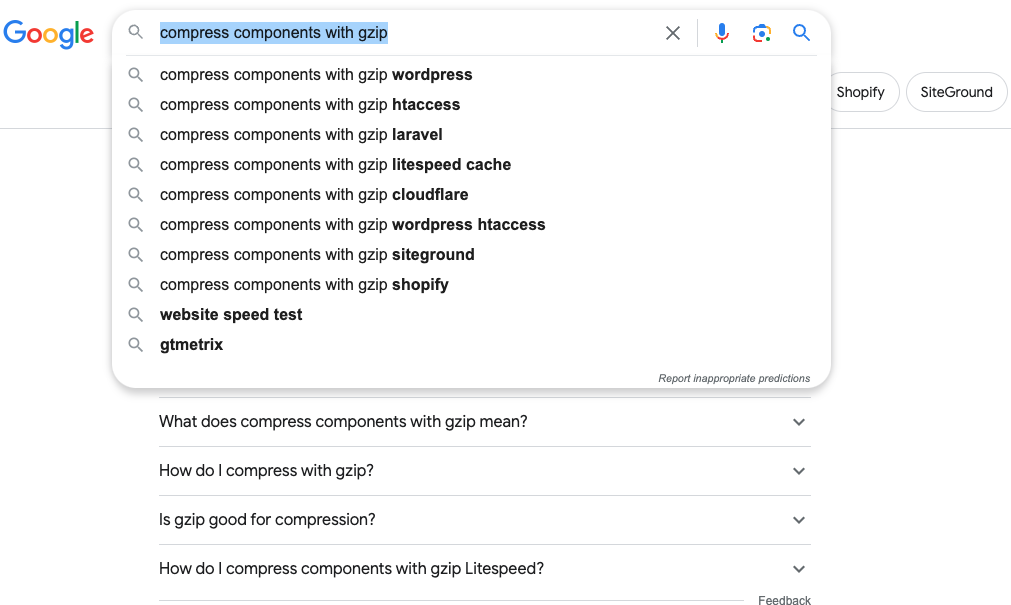Open "Report inappropriate predictions" link
Screen dimensions: 1011x605
734,379
